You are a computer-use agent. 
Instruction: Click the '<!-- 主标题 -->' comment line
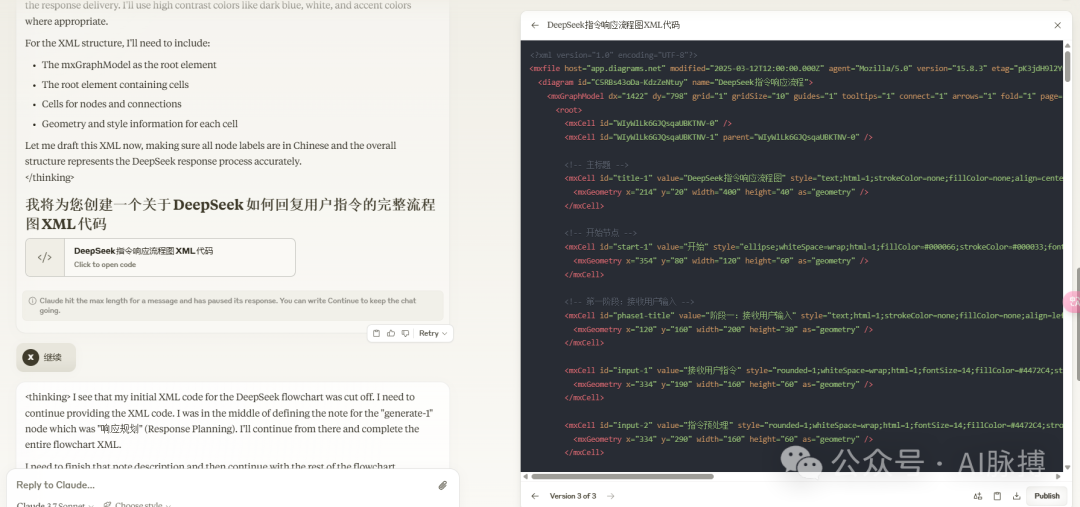point(596,165)
